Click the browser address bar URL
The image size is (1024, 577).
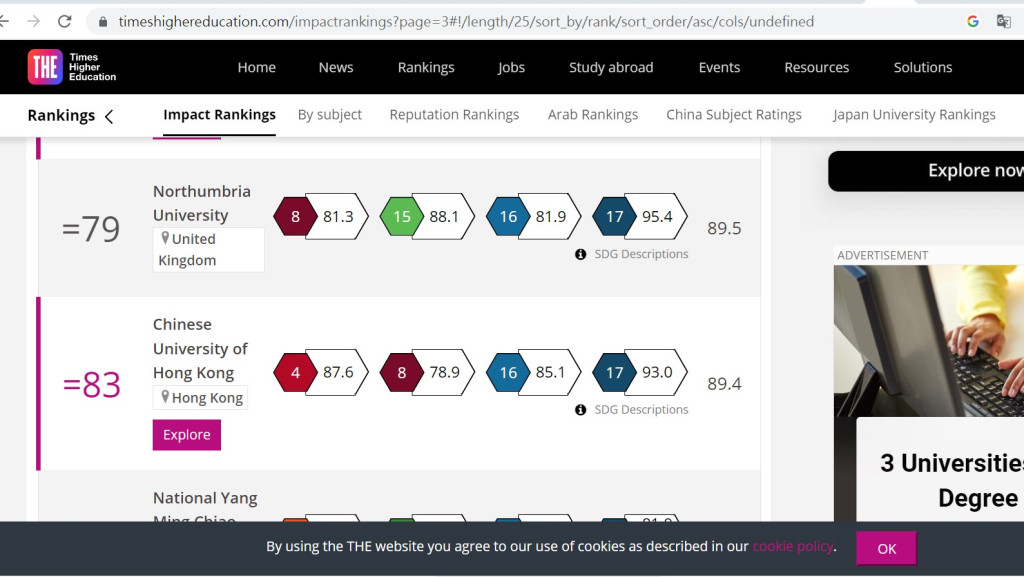point(465,21)
